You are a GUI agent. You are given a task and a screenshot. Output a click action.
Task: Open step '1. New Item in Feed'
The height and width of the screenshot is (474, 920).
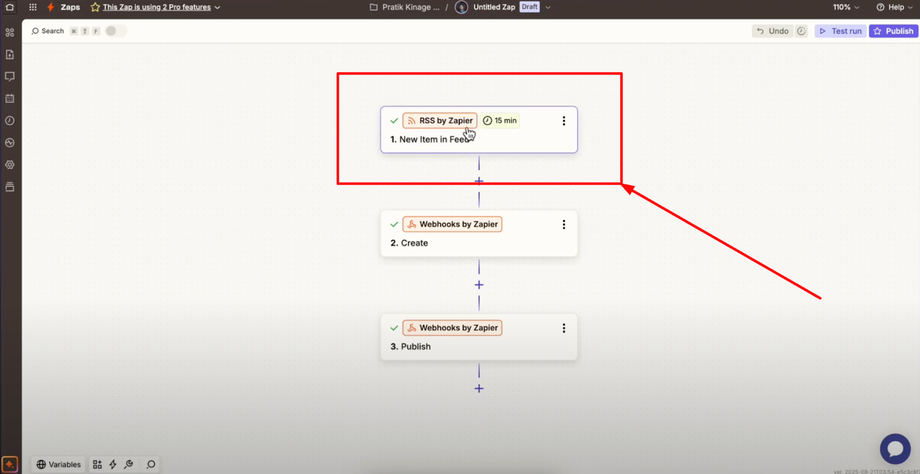click(x=479, y=130)
